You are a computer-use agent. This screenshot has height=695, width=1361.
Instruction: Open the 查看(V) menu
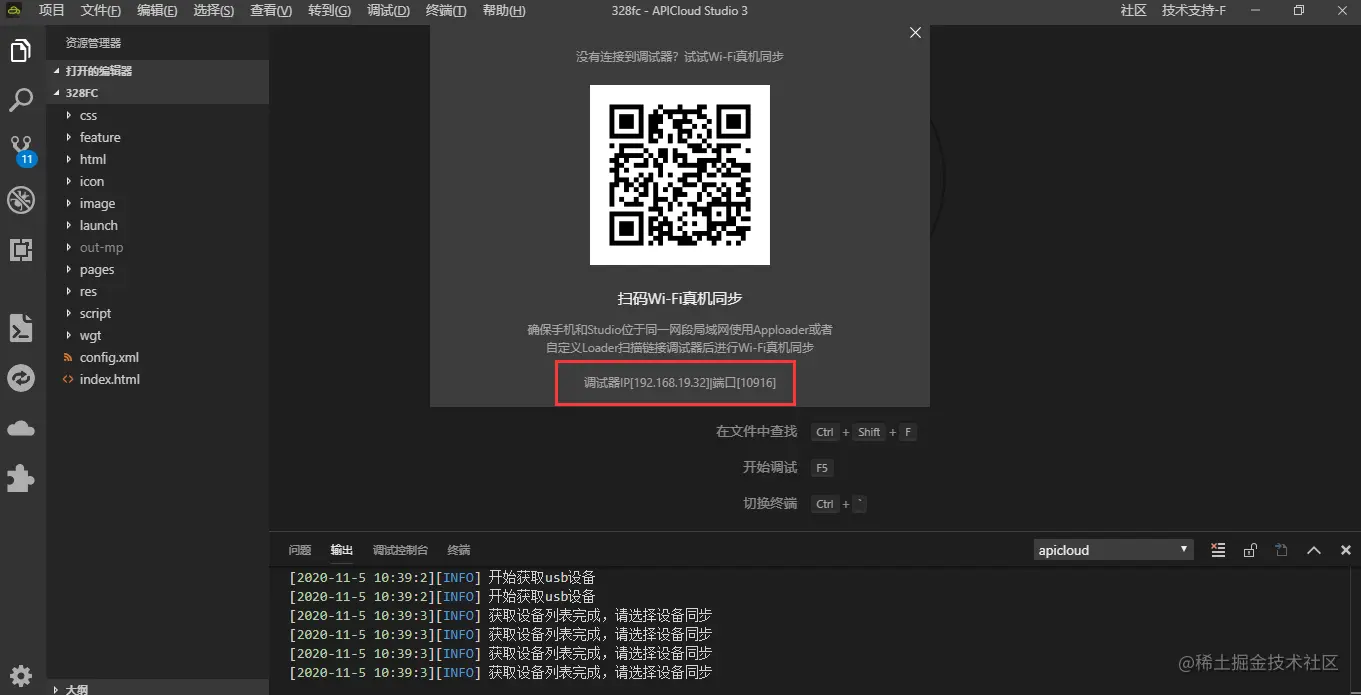coord(271,11)
